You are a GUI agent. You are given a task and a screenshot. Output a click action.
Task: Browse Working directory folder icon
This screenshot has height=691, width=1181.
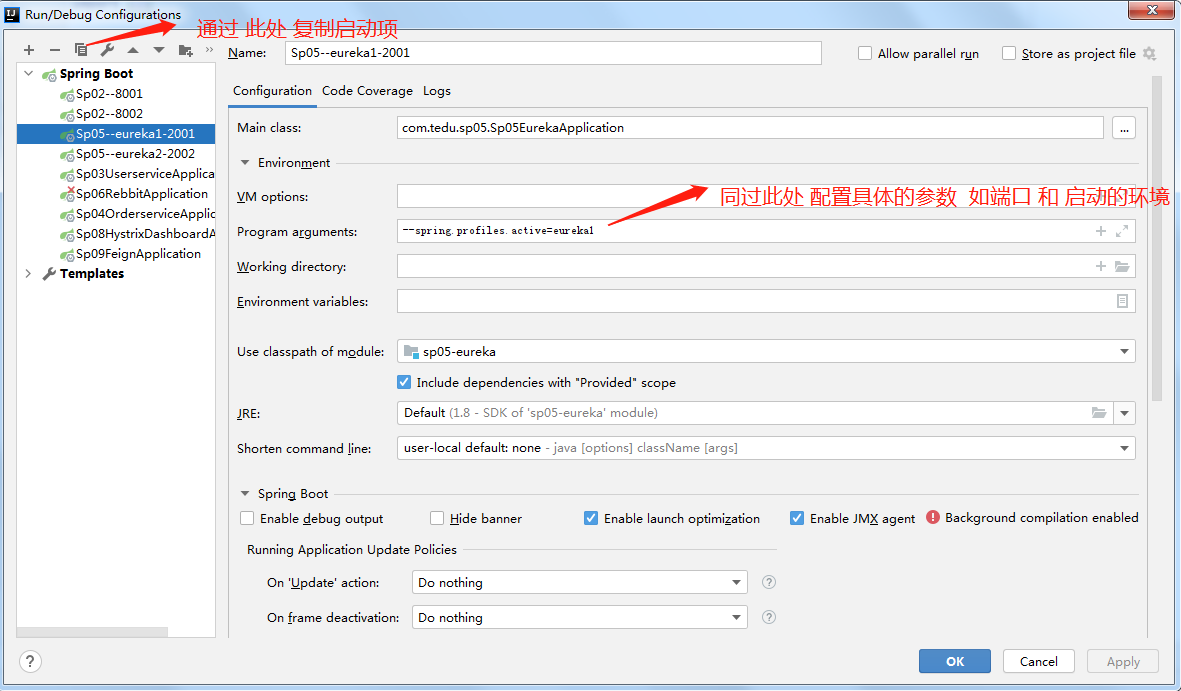(1121, 266)
